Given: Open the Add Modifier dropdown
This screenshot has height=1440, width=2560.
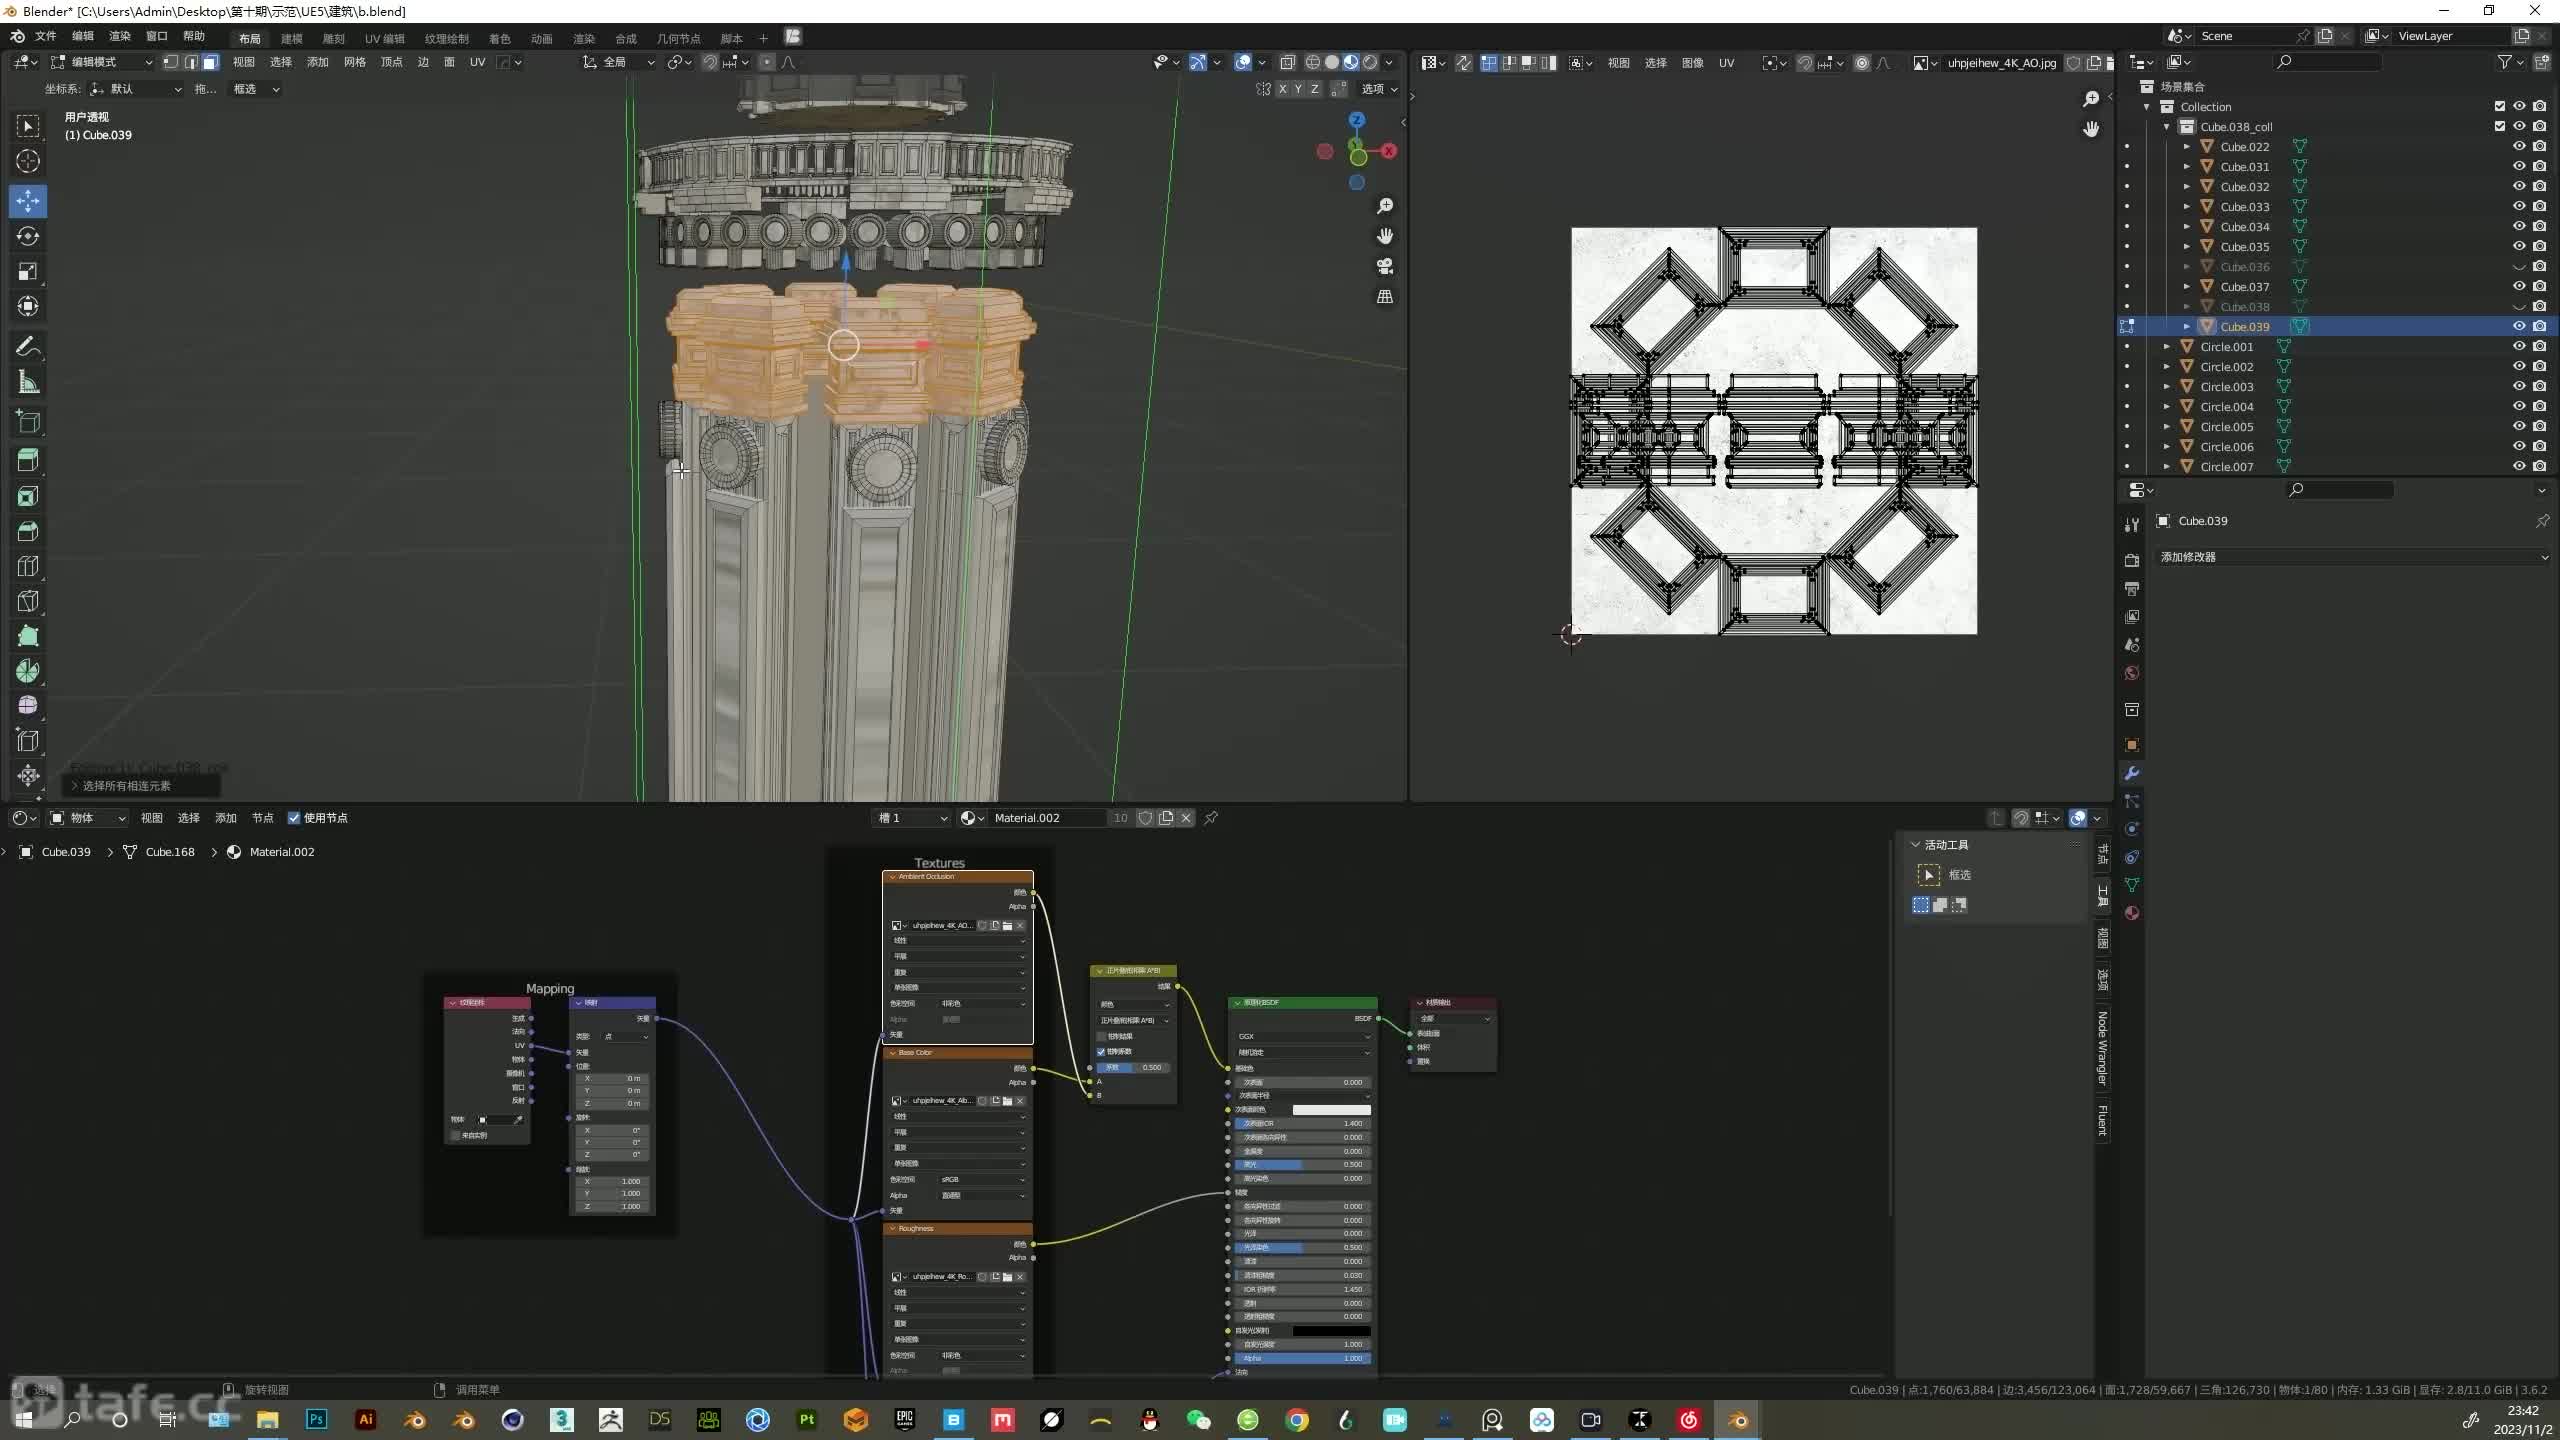Looking at the screenshot, I should 2353,557.
